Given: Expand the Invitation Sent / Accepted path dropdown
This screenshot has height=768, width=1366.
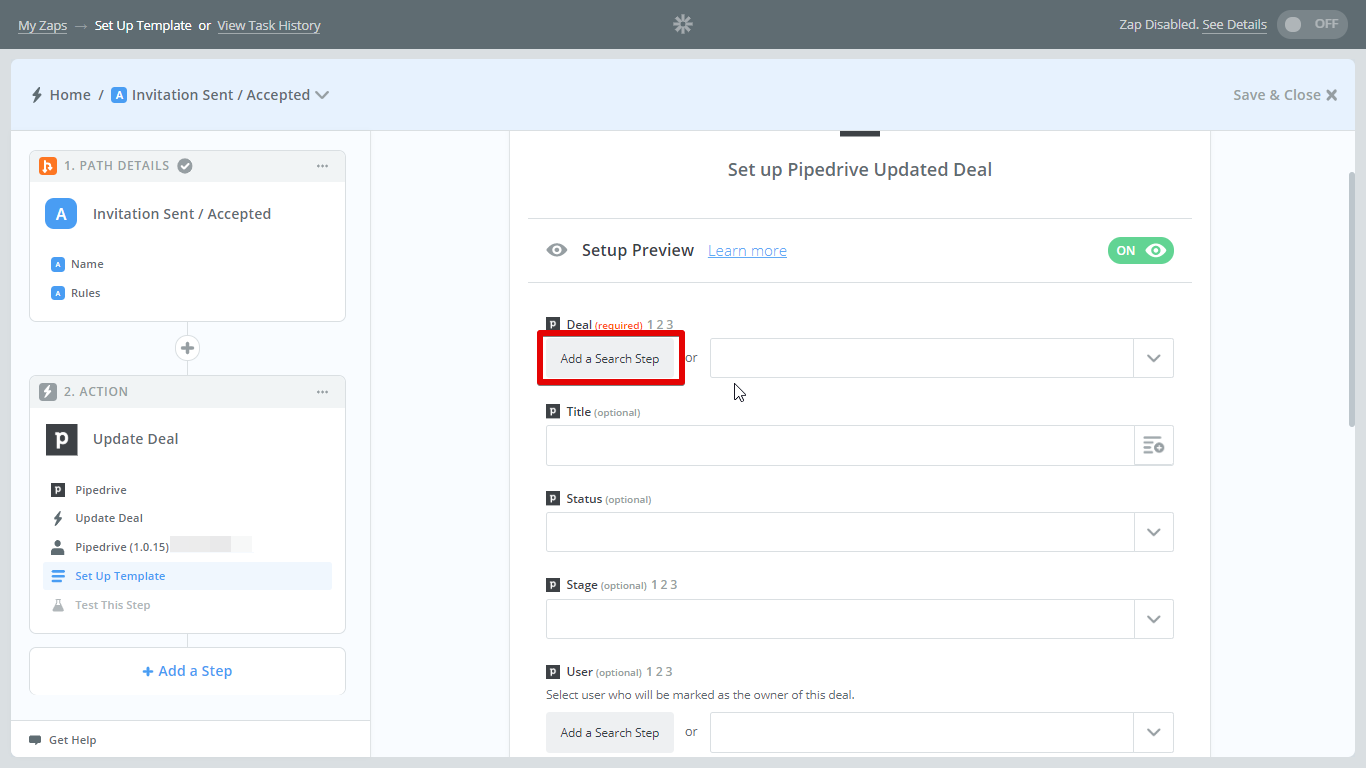Looking at the screenshot, I should coord(322,95).
